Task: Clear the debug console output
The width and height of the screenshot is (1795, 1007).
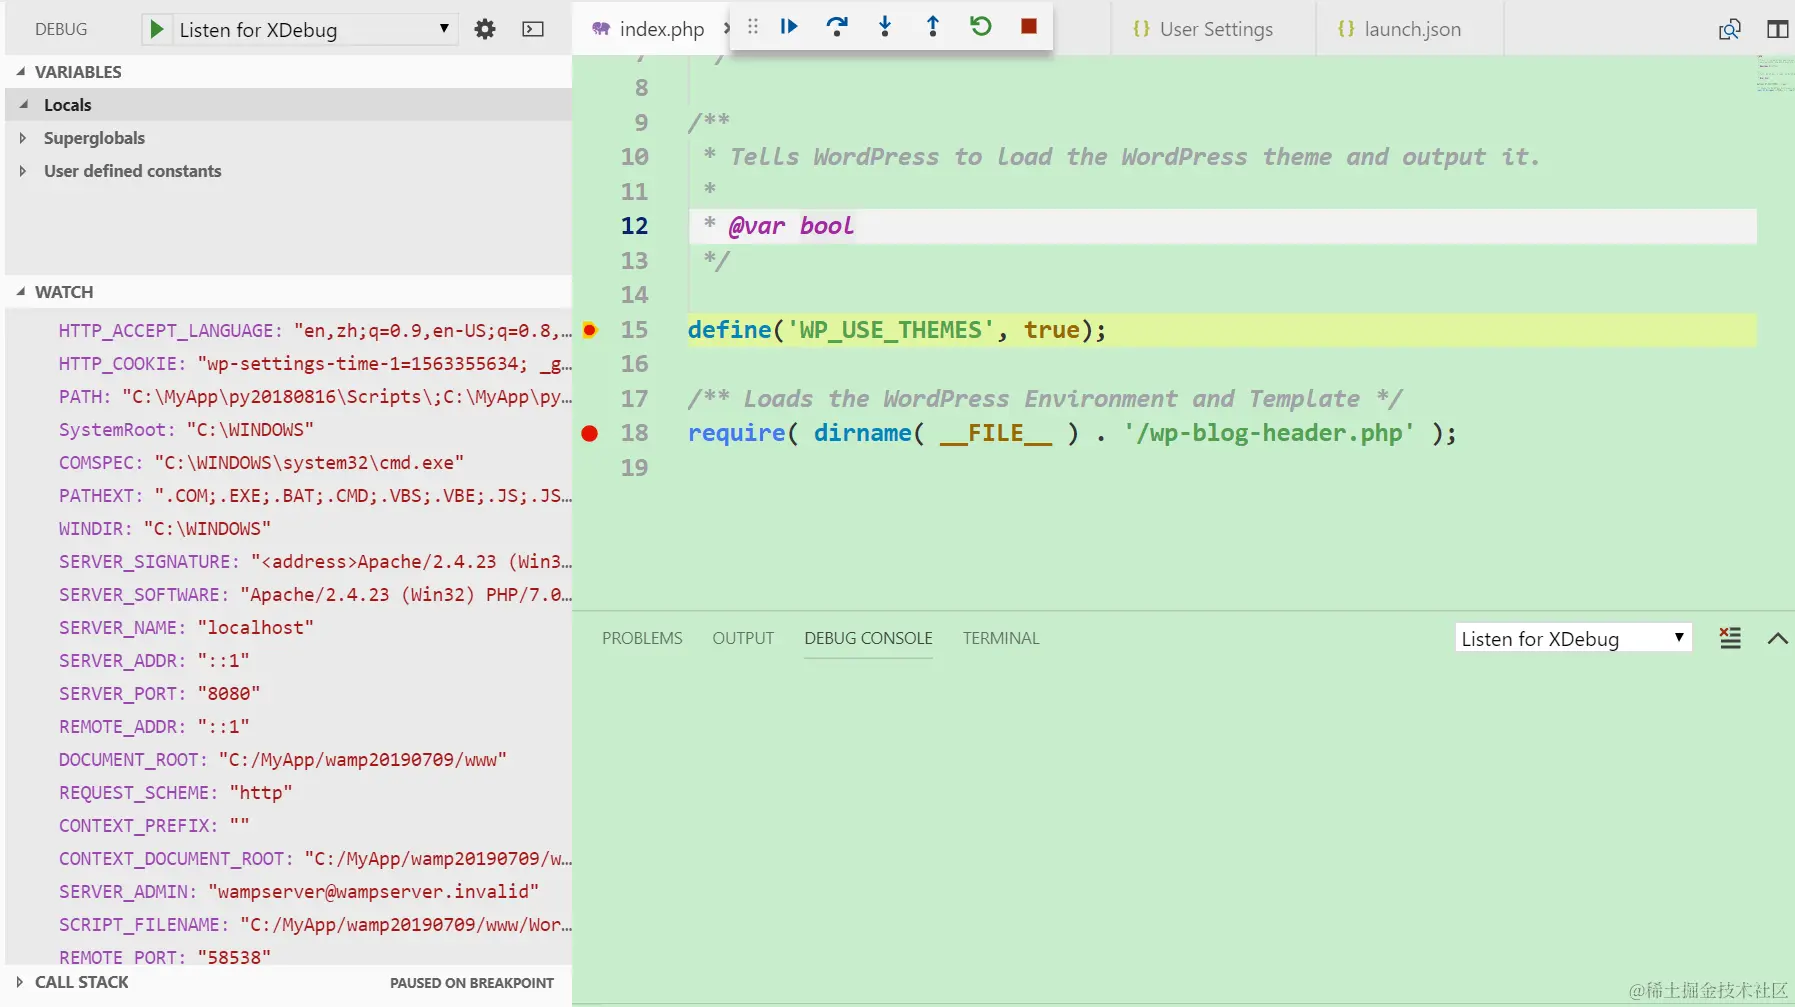Action: tap(1730, 638)
